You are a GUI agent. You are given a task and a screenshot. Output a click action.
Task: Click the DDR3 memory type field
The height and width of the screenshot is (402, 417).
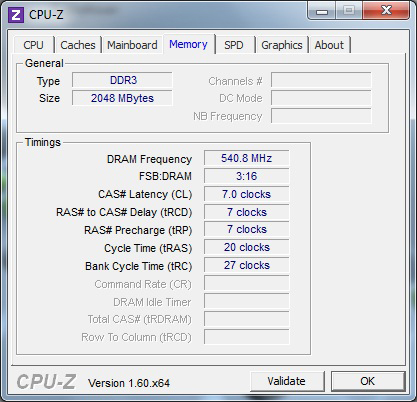coord(122,80)
